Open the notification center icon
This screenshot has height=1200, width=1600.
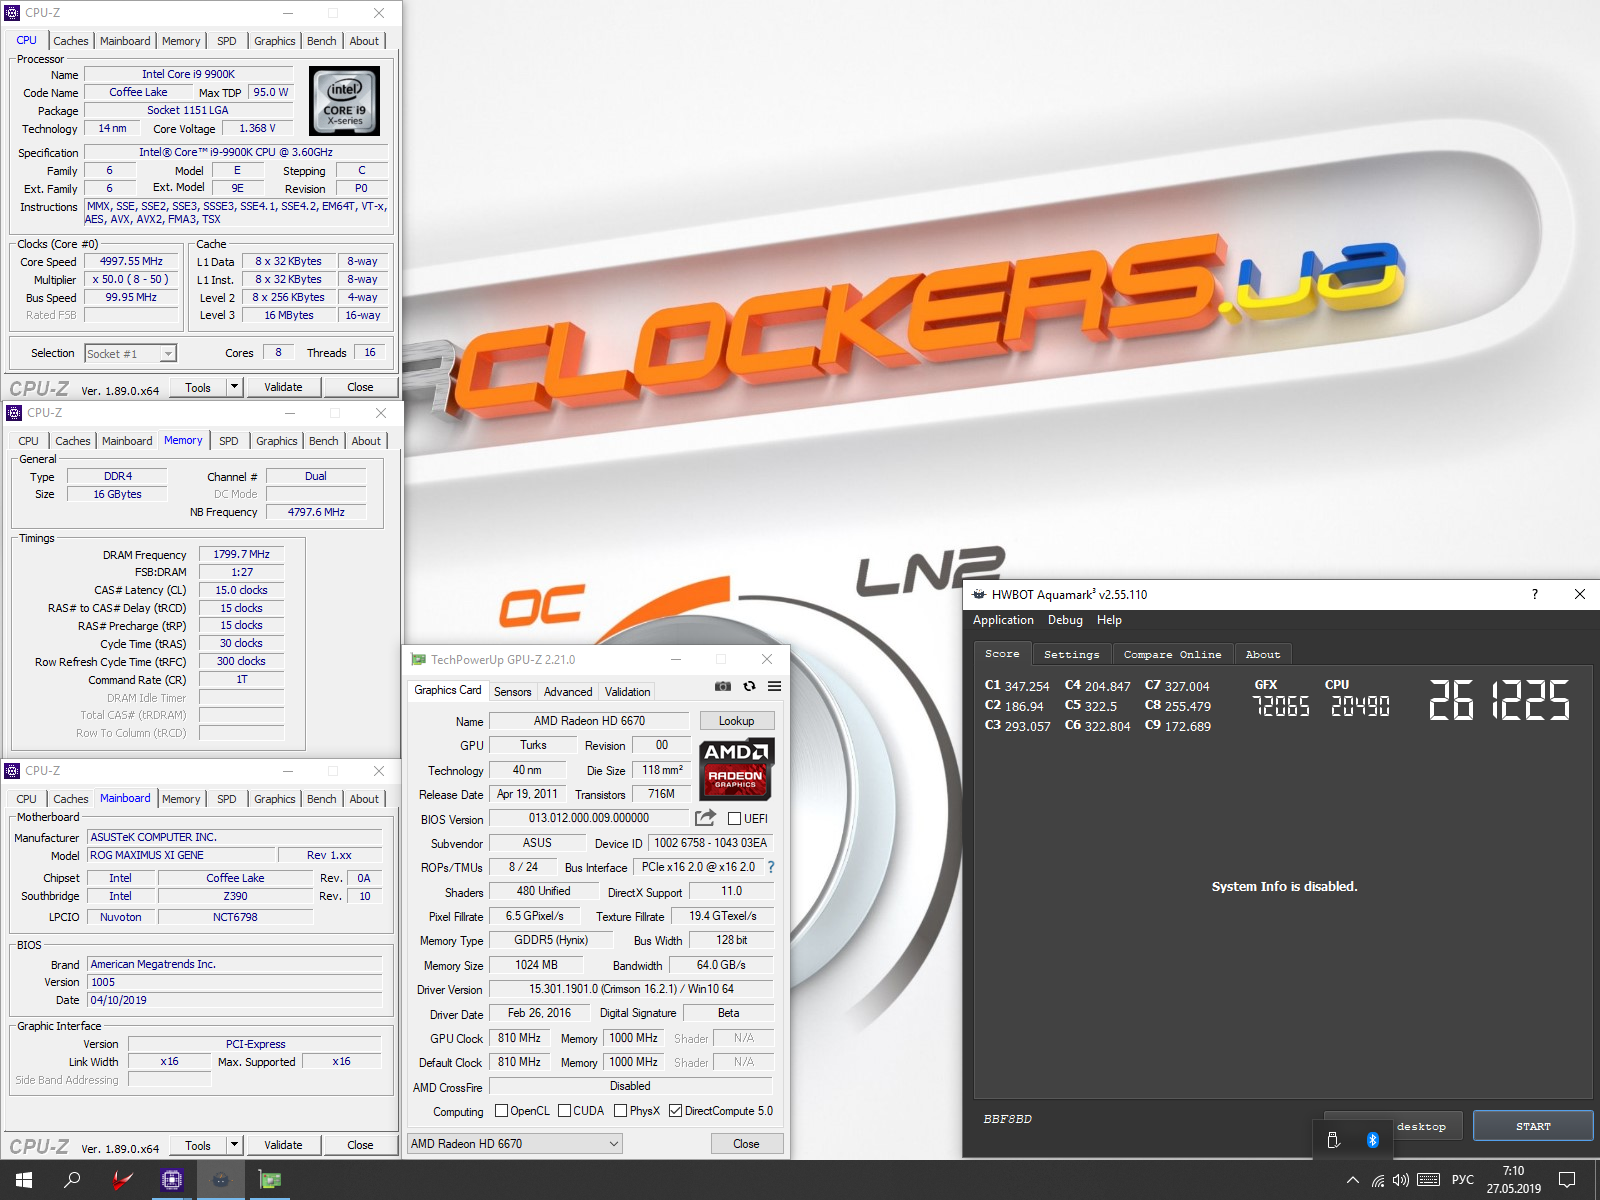point(1567,1180)
